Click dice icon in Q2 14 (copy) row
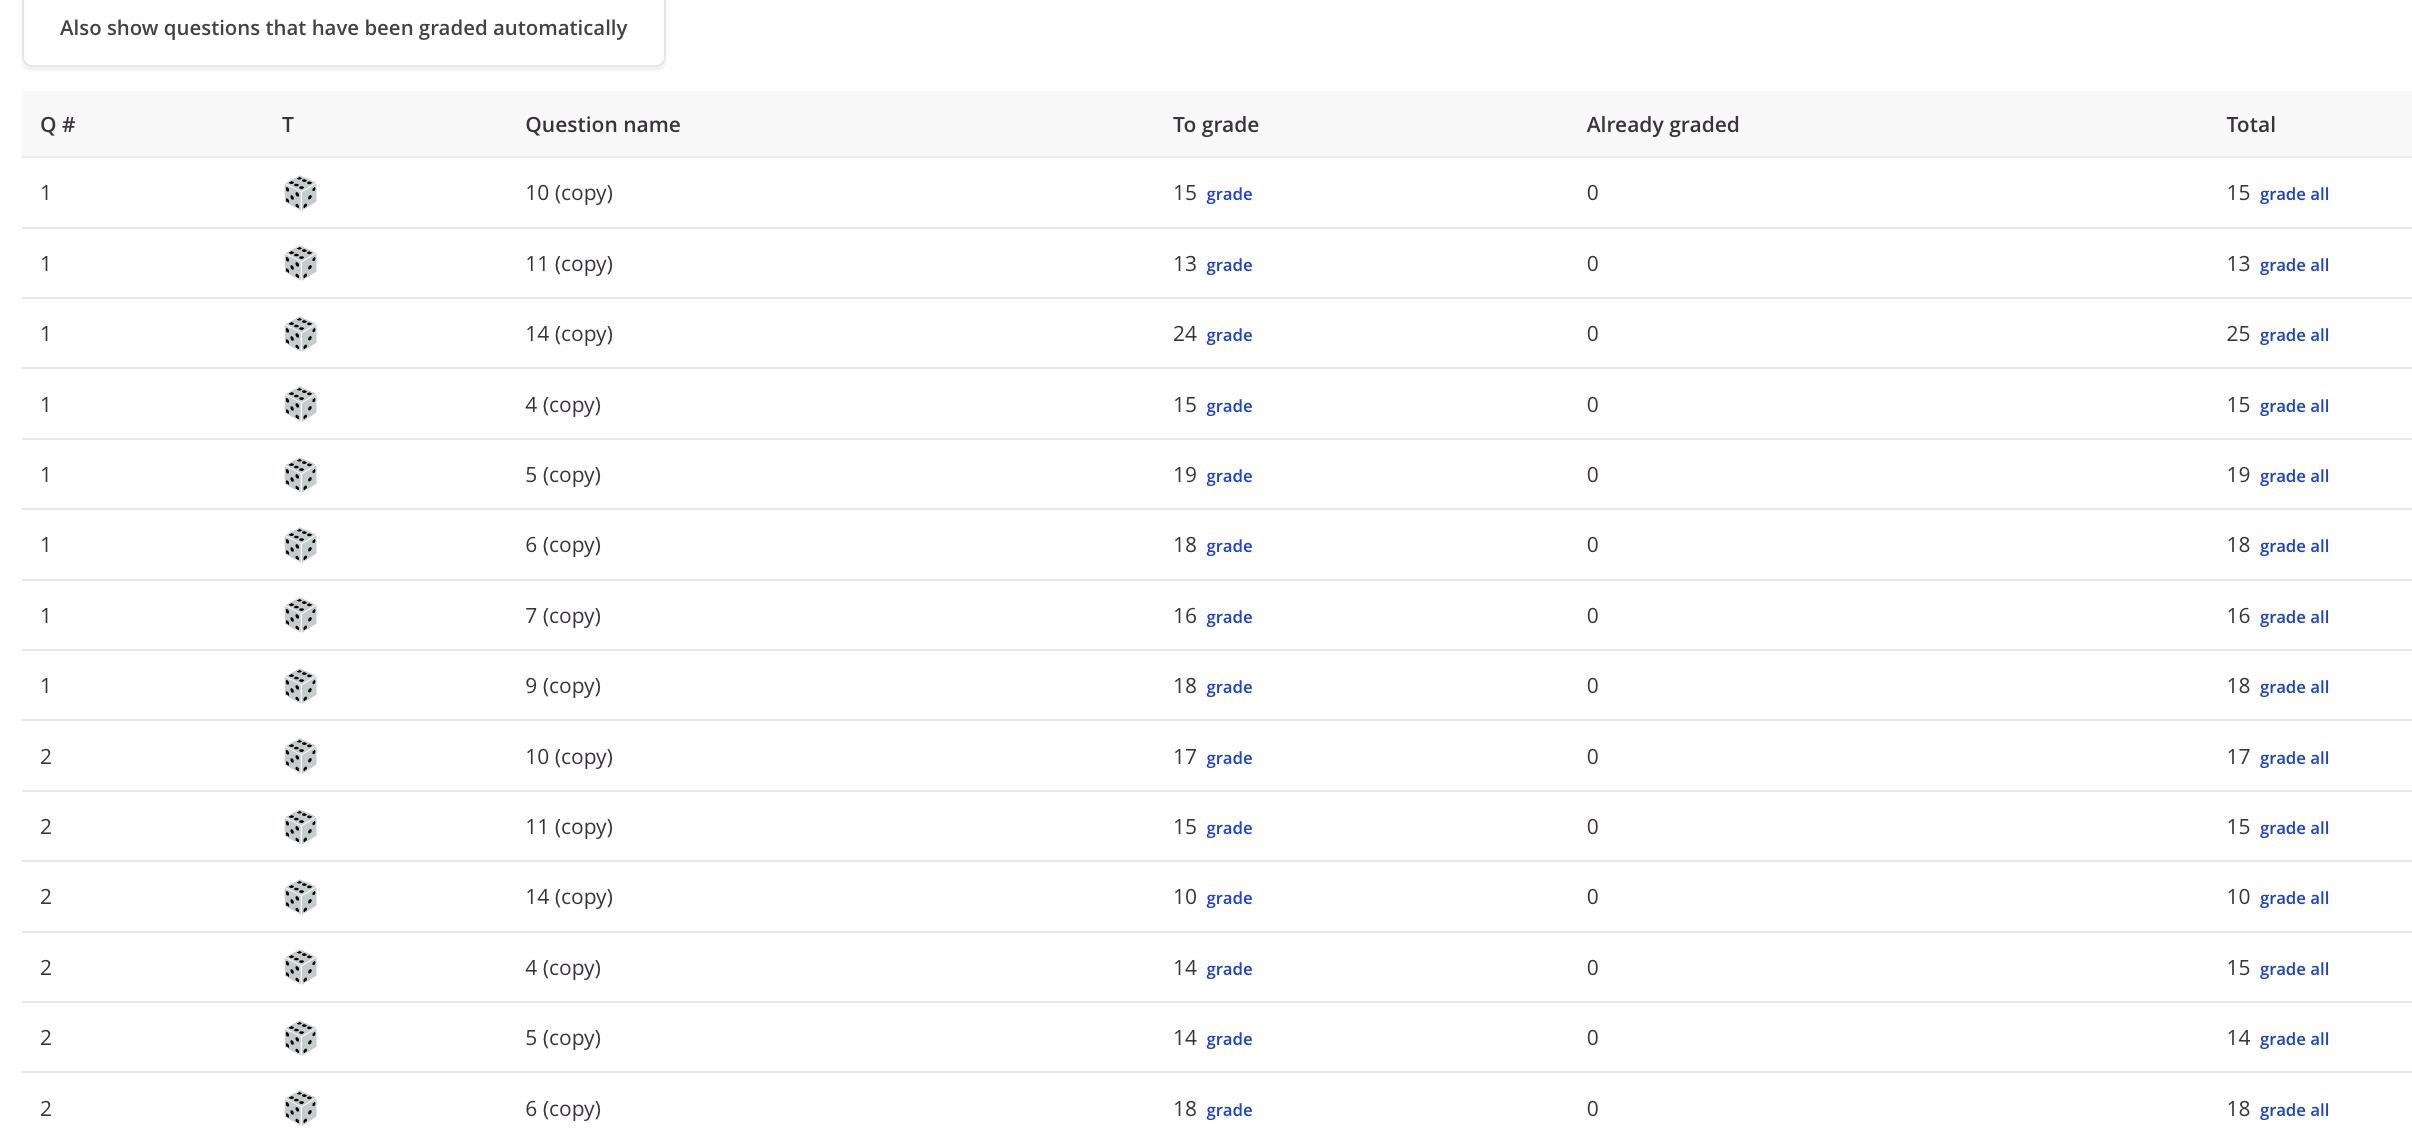 (x=300, y=897)
